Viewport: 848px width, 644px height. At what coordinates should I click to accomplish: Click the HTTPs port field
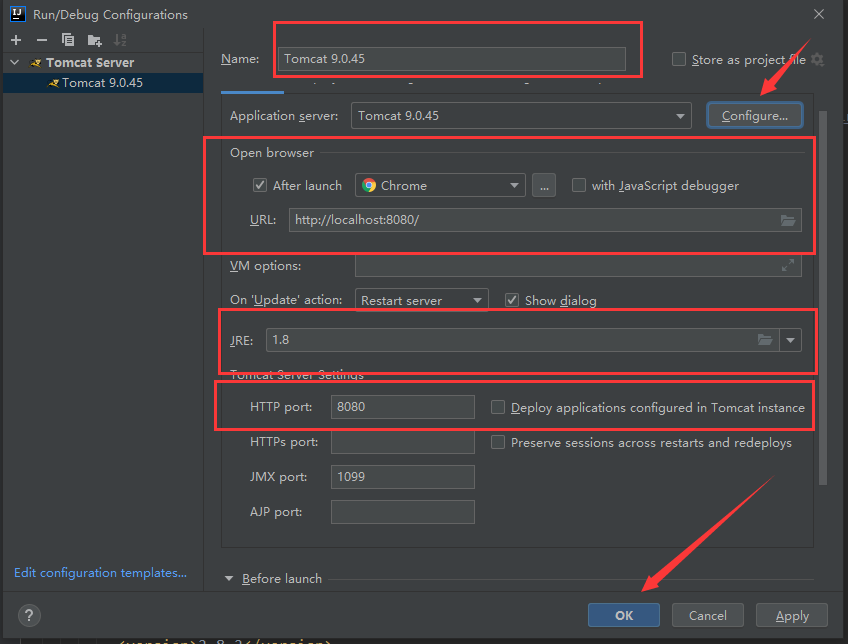[403, 442]
